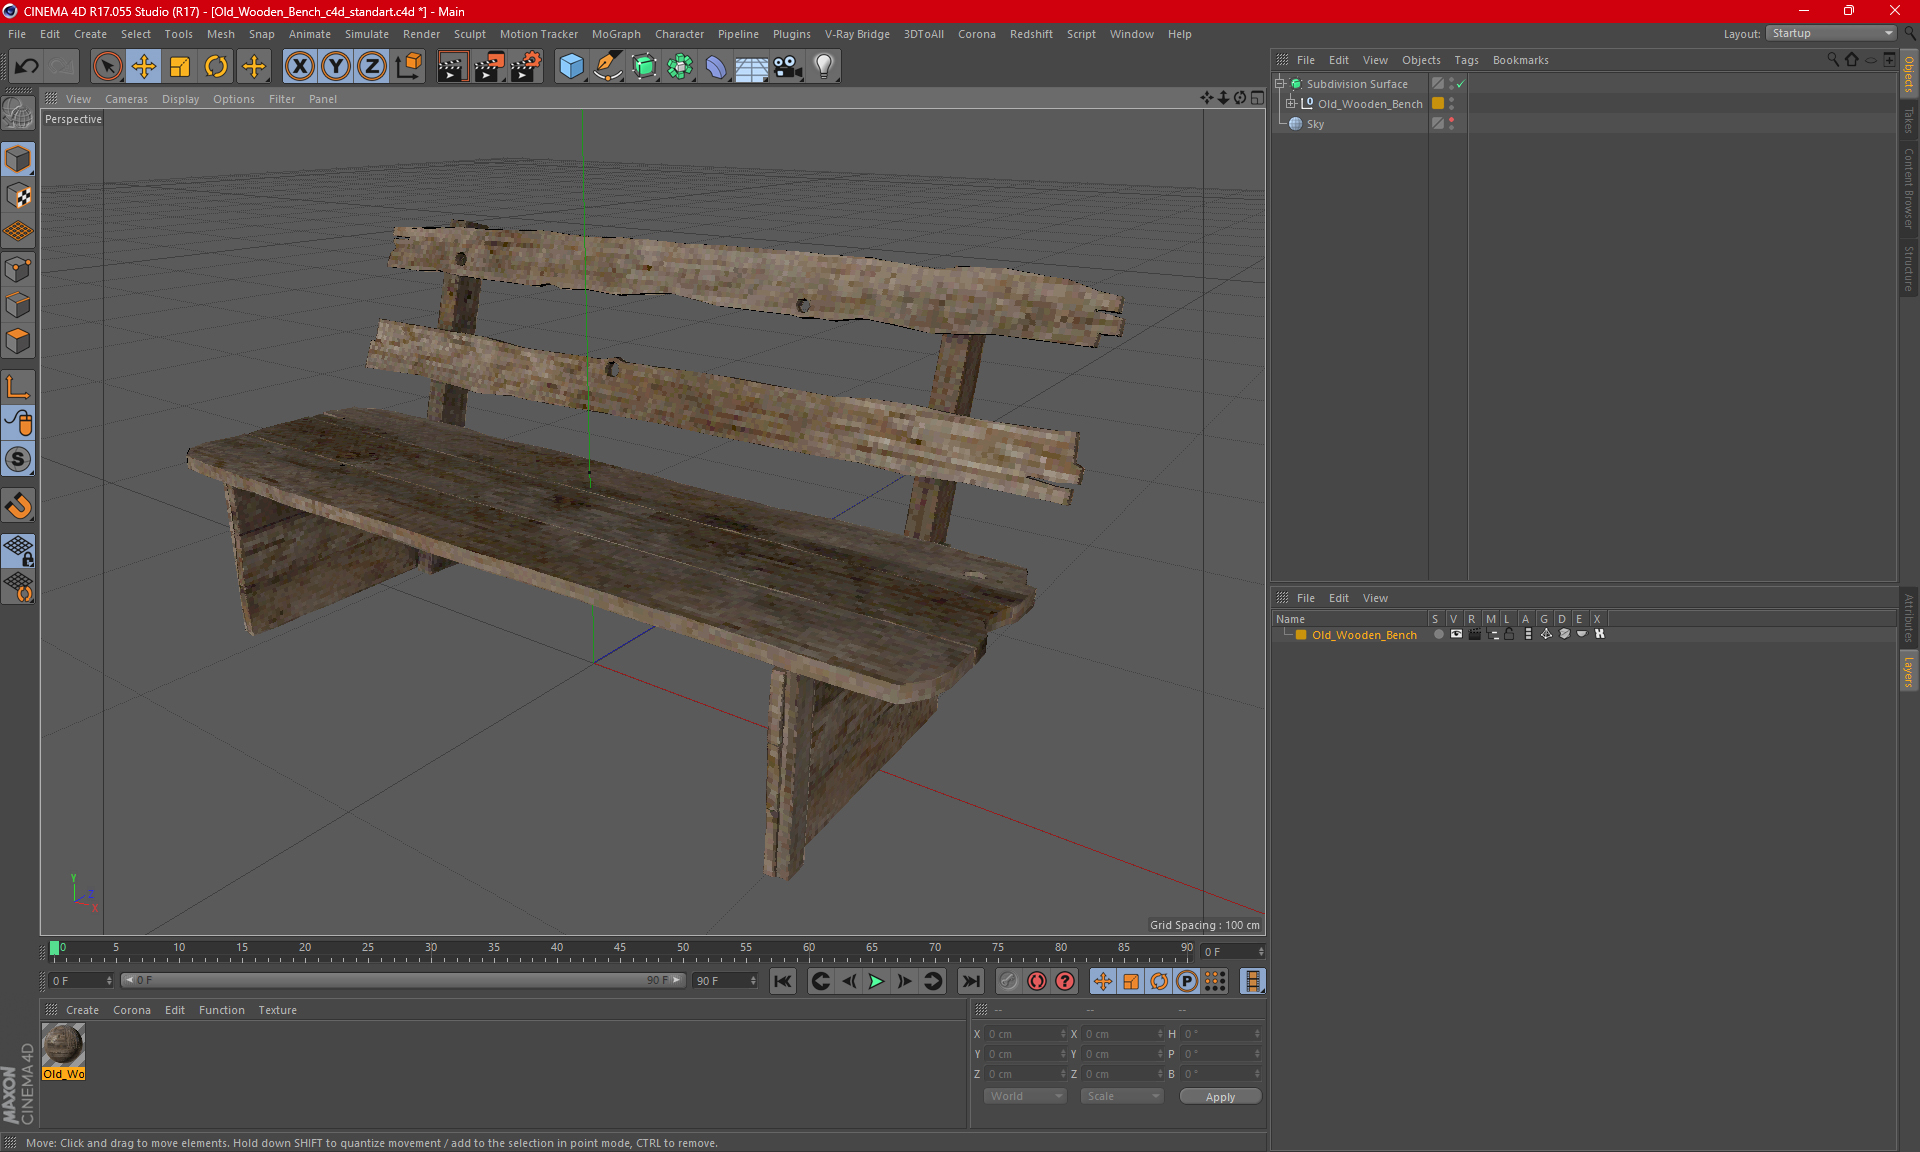Screen dimensions: 1920x1152
Task: Expand the Old_Wooden_Bench object tree
Action: (x=1291, y=103)
